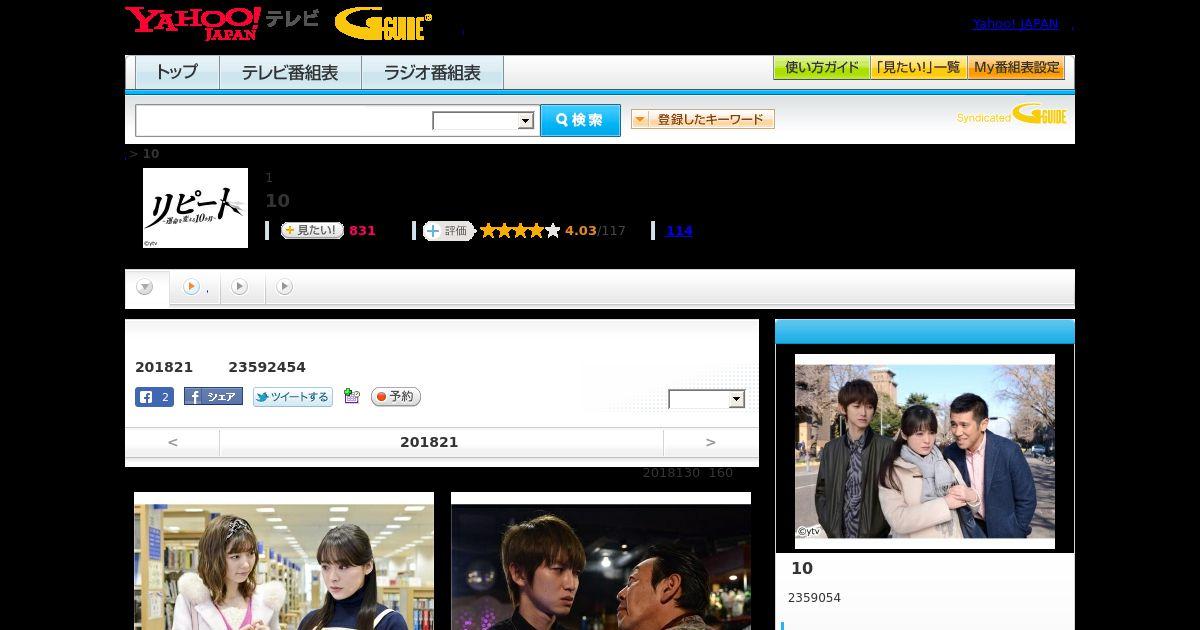The image size is (1200, 630).
Task: Switch to the トップ tab
Action: [177, 72]
